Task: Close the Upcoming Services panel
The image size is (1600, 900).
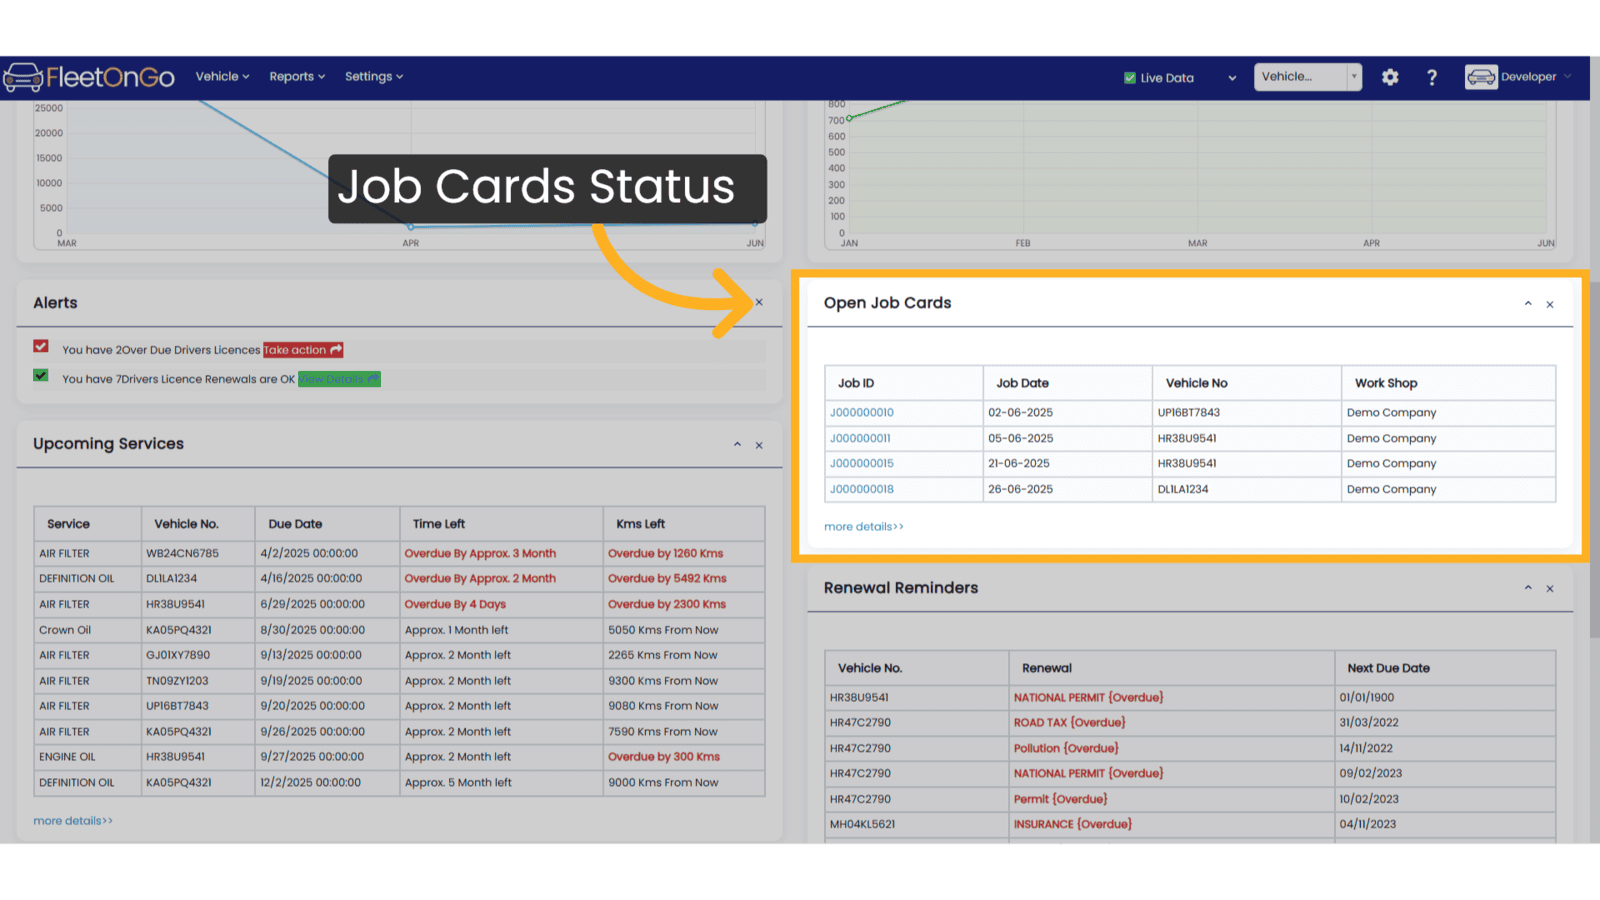Action: (x=759, y=446)
